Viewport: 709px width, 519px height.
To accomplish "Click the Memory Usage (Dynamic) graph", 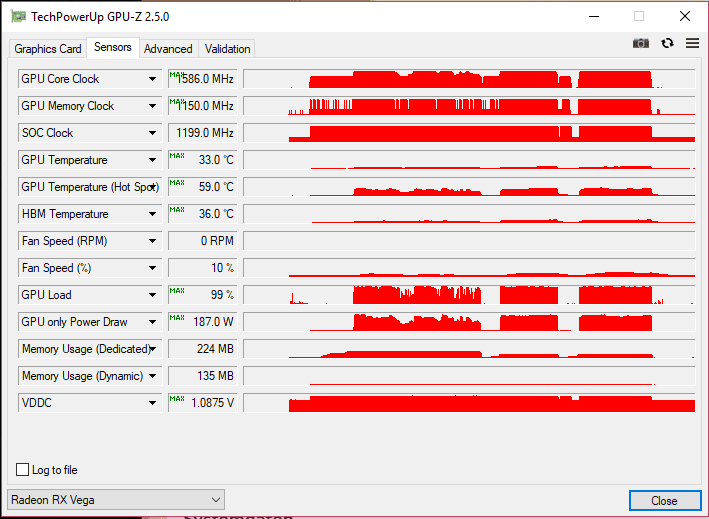I will click(x=469, y=376).
